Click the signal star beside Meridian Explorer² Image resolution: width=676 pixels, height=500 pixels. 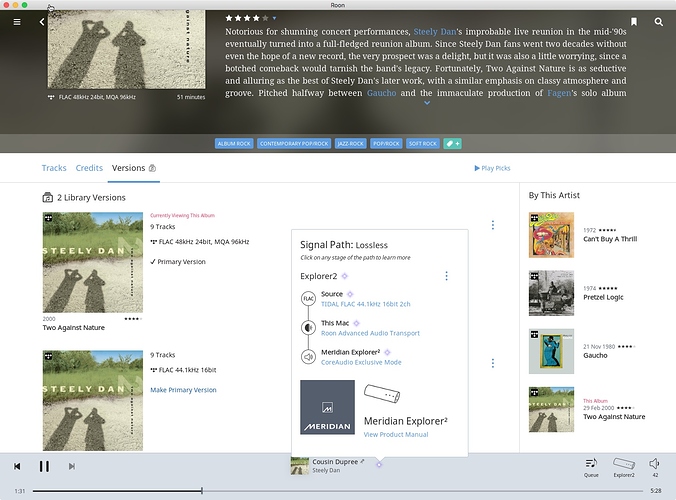pyautogui.click(x=387, y=353)
